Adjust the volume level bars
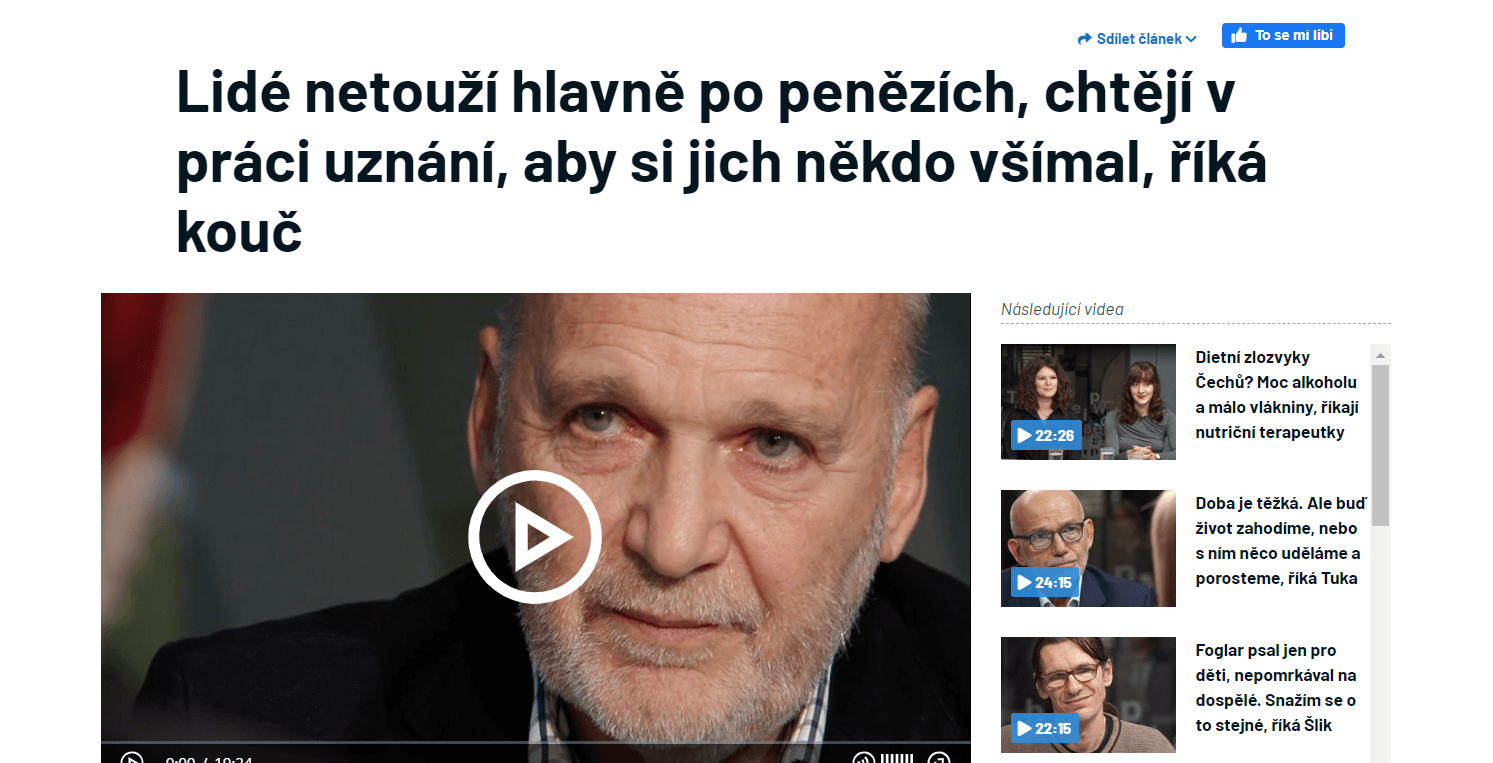The image size is (1493, 763). tap(897, 758)
